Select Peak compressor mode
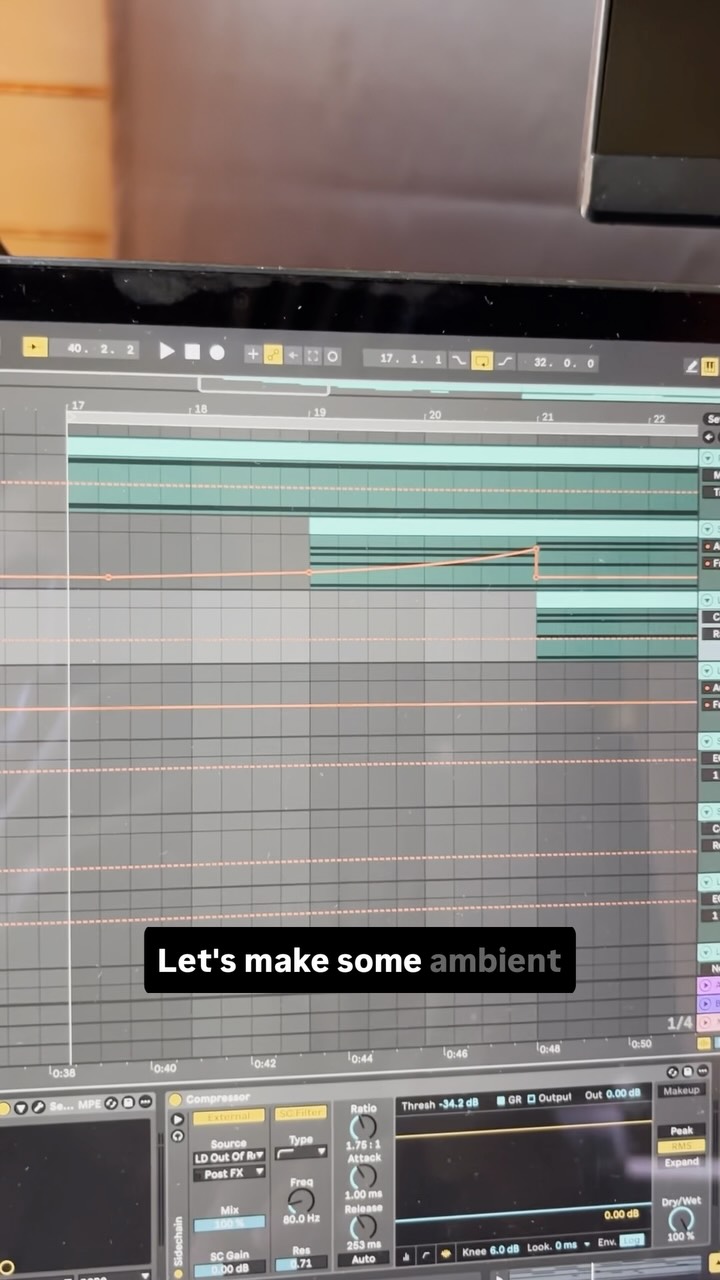This screenshot has width=720, height=1280. click(681, 1130)
